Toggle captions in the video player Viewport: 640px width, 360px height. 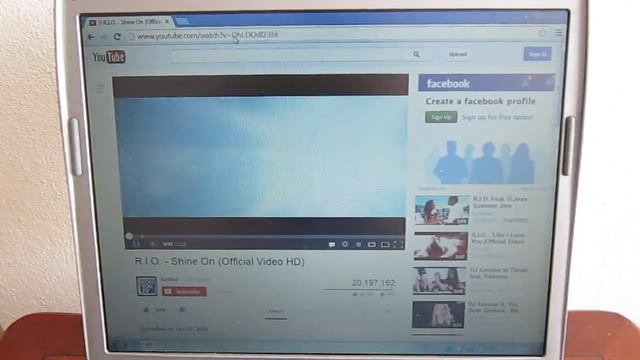click(332, 244)
